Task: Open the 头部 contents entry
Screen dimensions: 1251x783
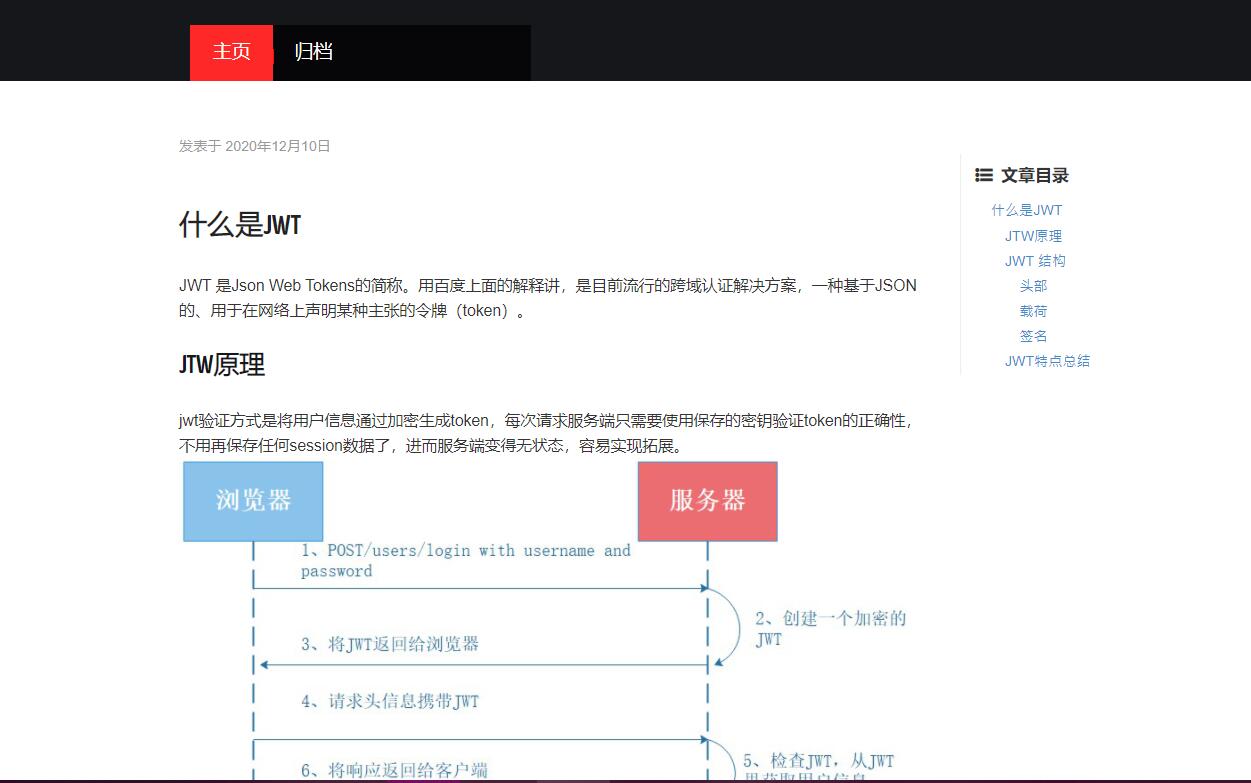Action: point(1033,286)
